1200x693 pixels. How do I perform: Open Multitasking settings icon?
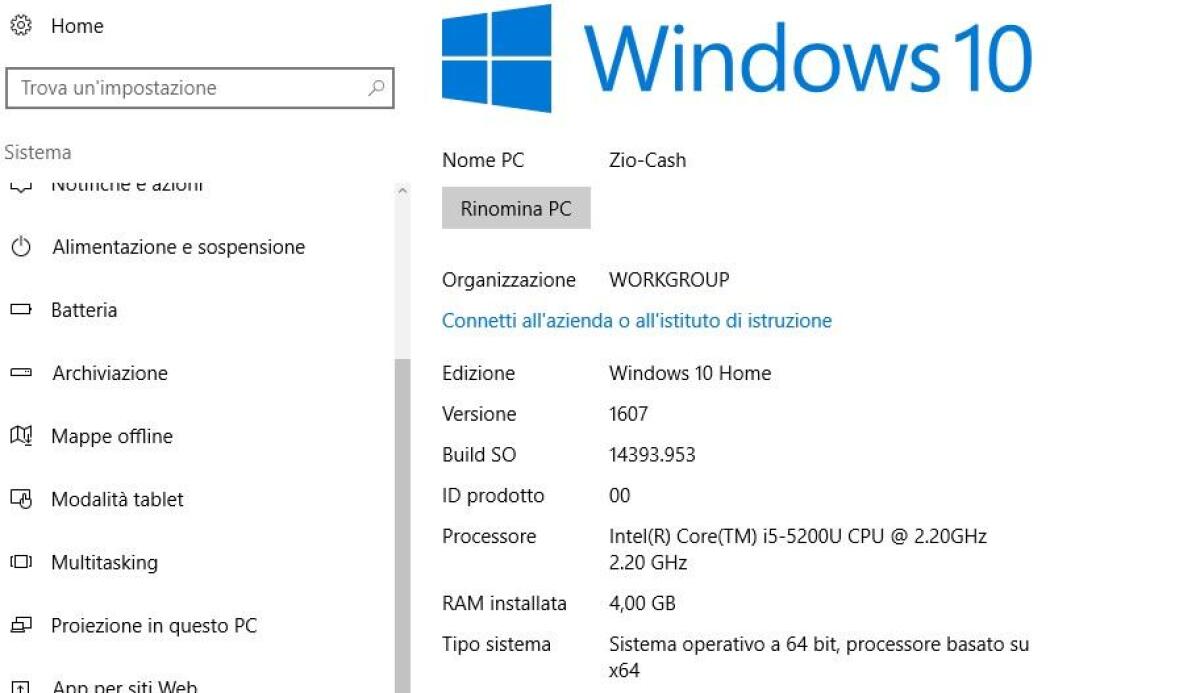coord(19,562)
